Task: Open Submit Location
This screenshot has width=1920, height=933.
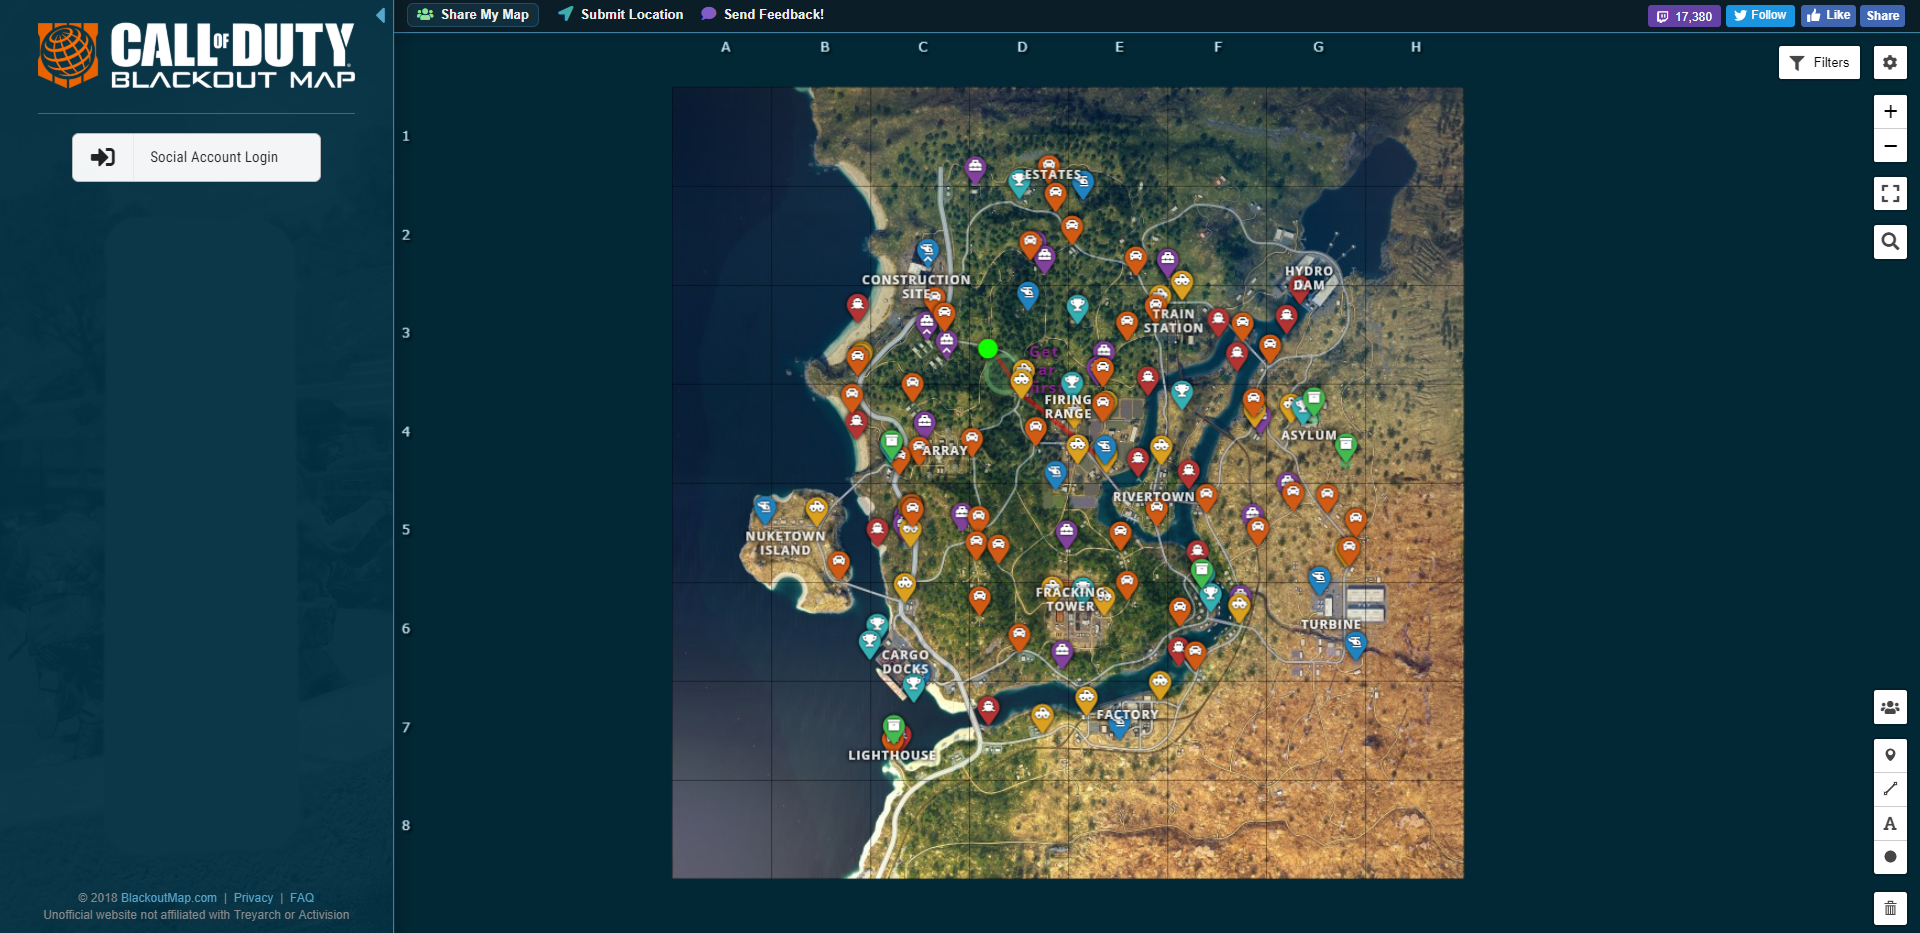Action: pos(619,14)
